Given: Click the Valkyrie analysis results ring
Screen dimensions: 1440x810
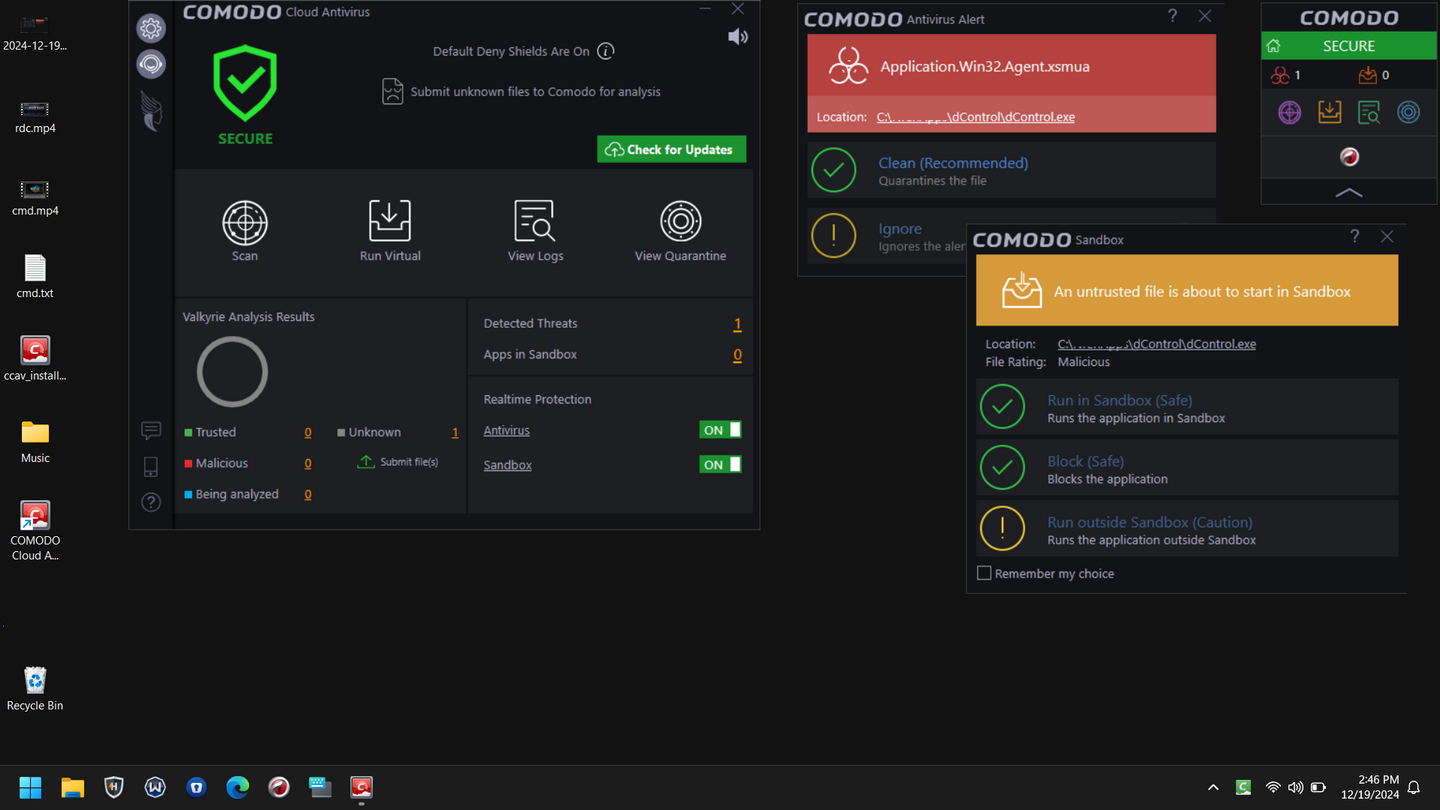Looking at the screenshot, I should tap(232, 372).
